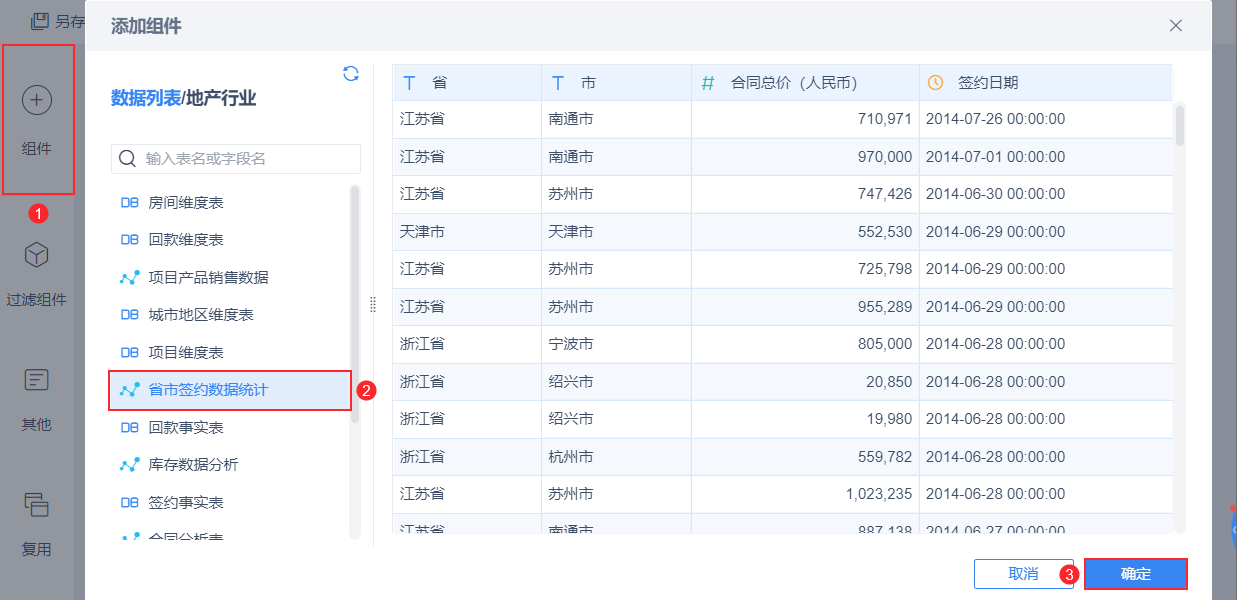1237x600 pixels.
Task: Open the 其他 sidebar icon
Action: click(x=37, y=380)
